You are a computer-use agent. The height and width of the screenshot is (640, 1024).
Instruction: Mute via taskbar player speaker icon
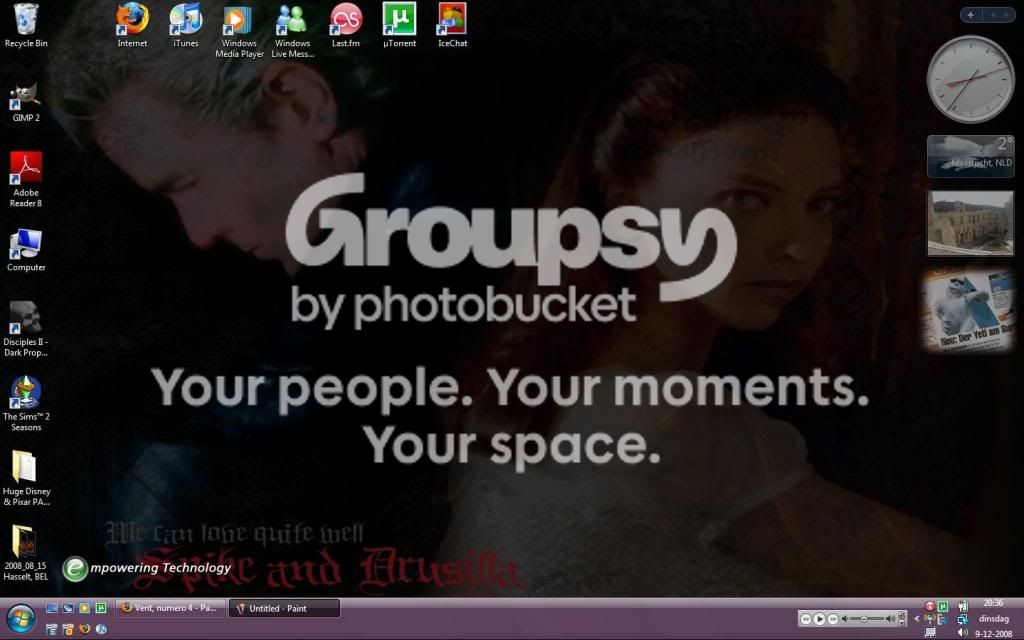coord(844,618)
